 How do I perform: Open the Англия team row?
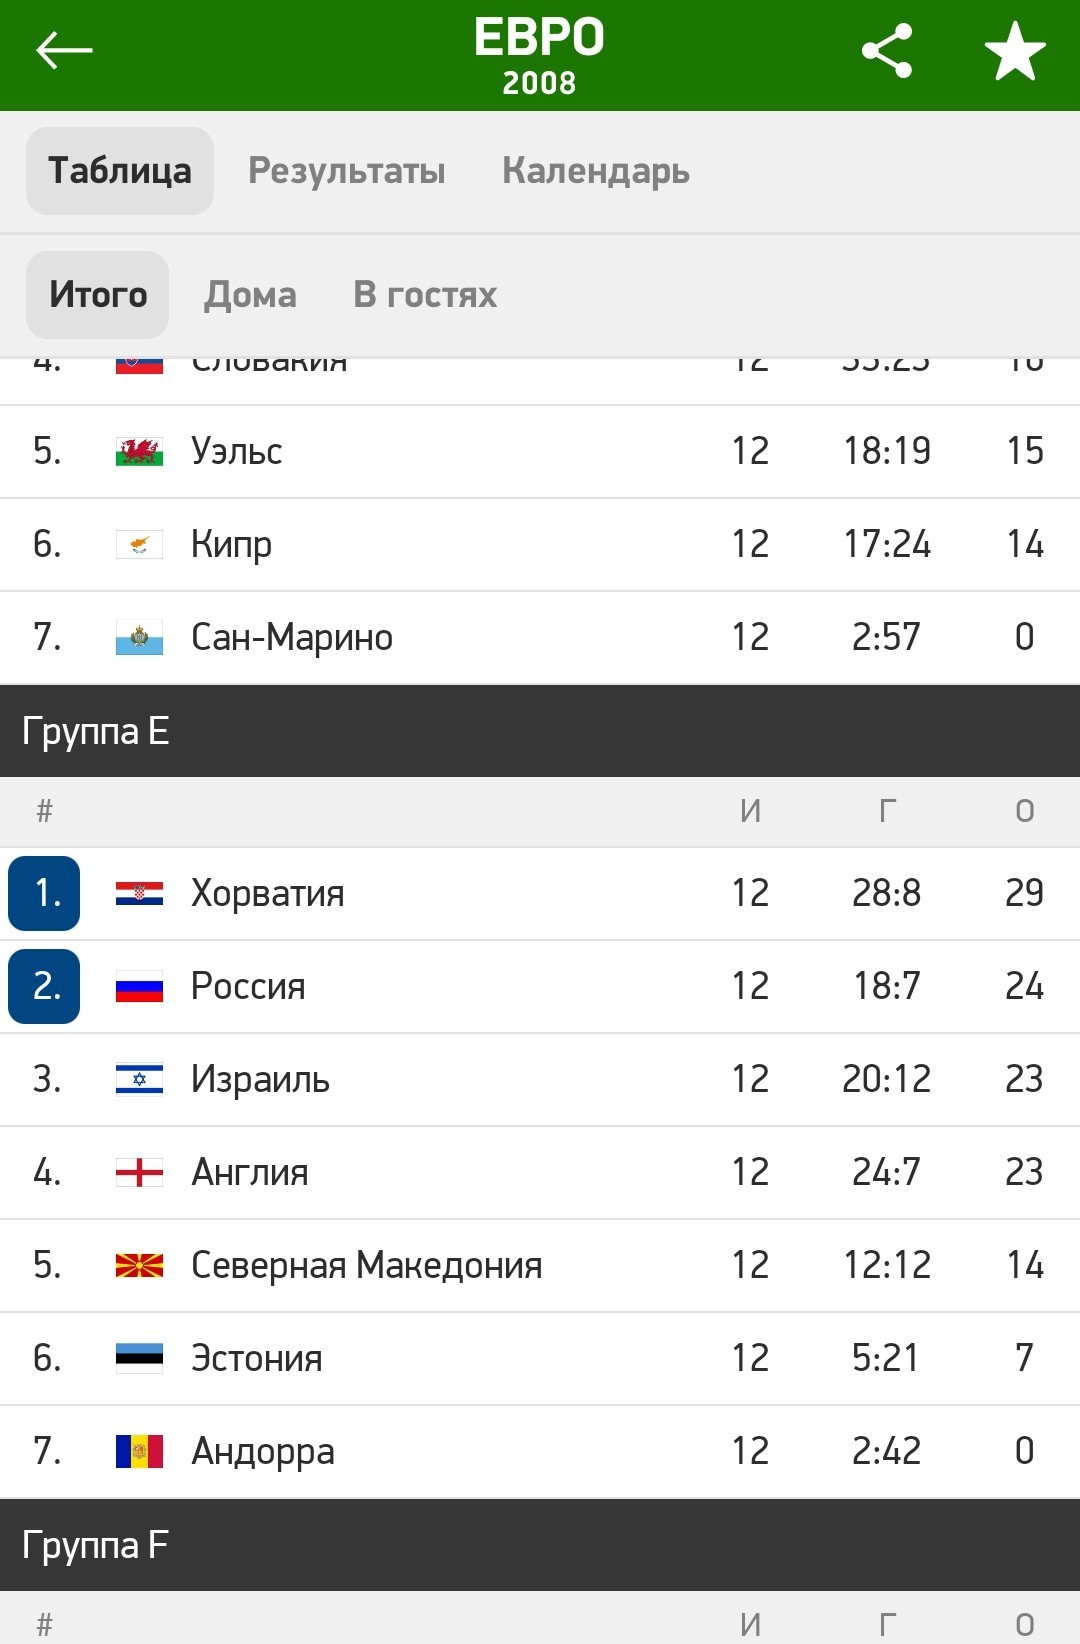[540, 1173]
